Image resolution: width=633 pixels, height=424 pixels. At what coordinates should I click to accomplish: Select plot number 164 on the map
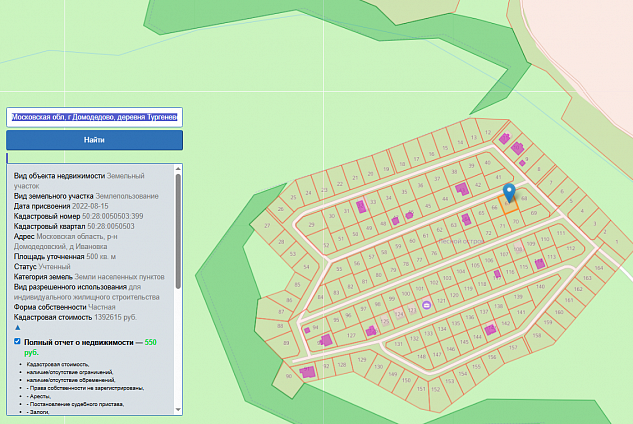599,268
